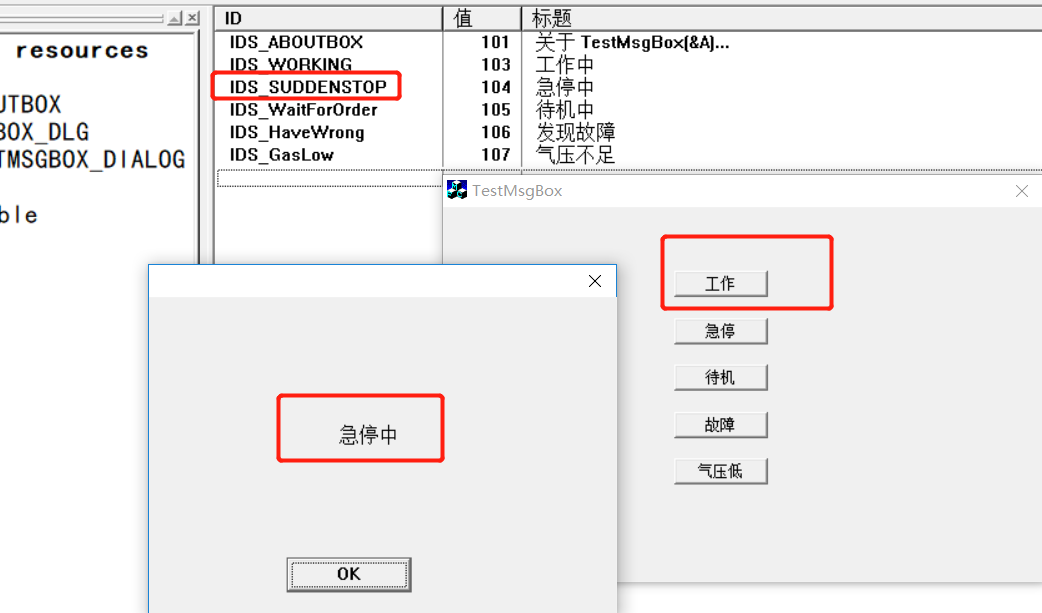This screenshot has height=613, width=1042.
Task: Close the message box dialog
Action: tap(595, 281)
